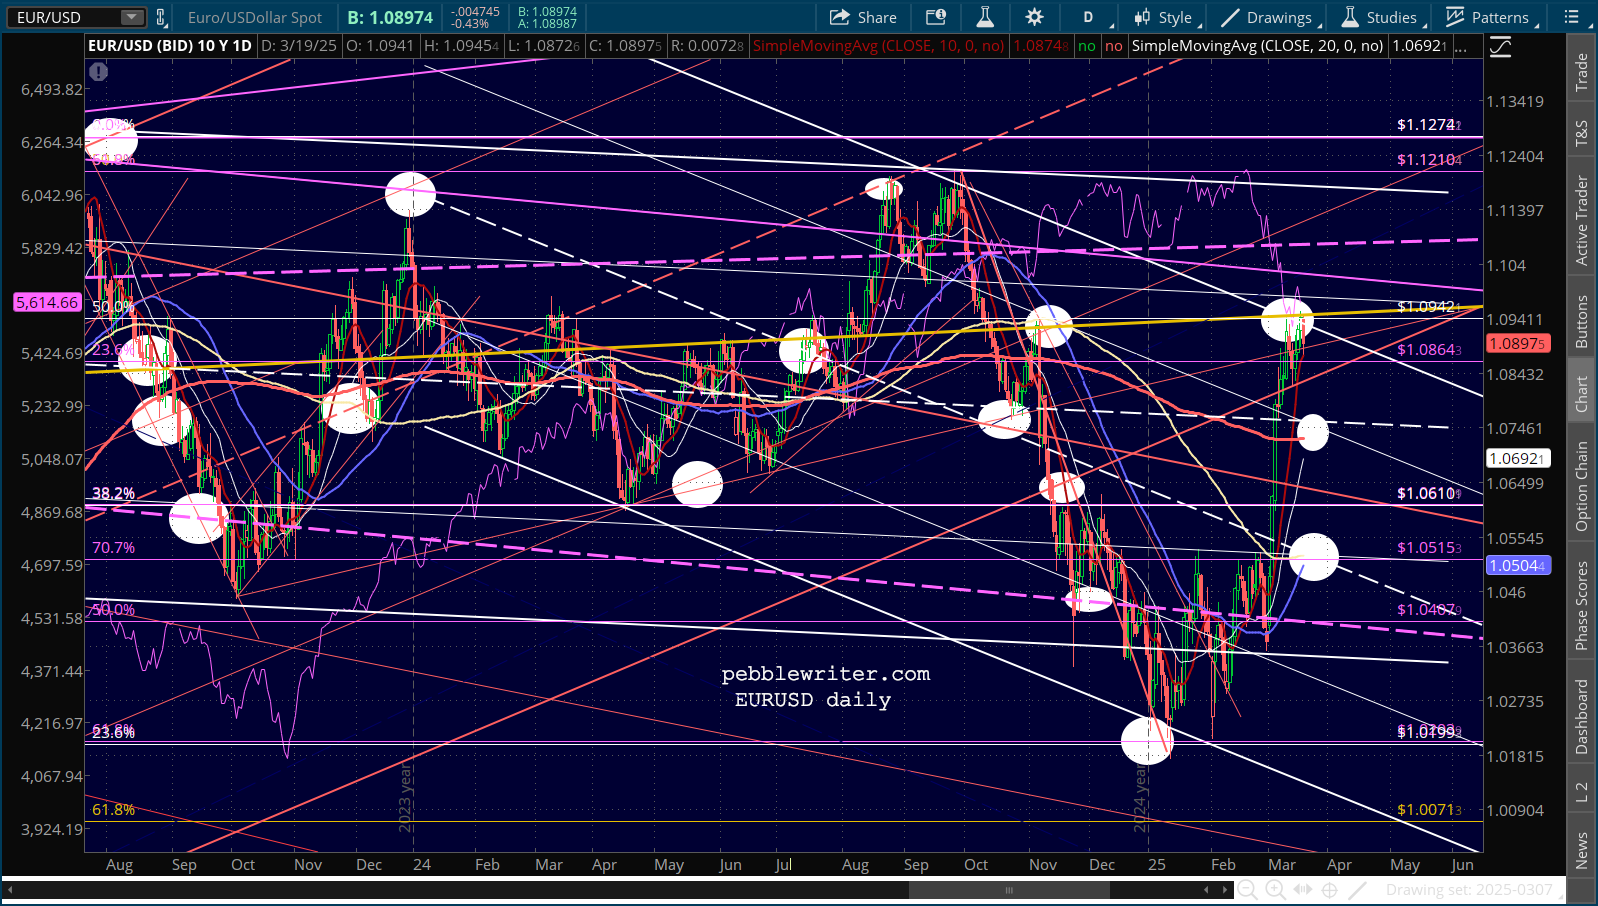Select the Chart side tab
The height and width of the screenshot is (906, 1598).
1582,394
